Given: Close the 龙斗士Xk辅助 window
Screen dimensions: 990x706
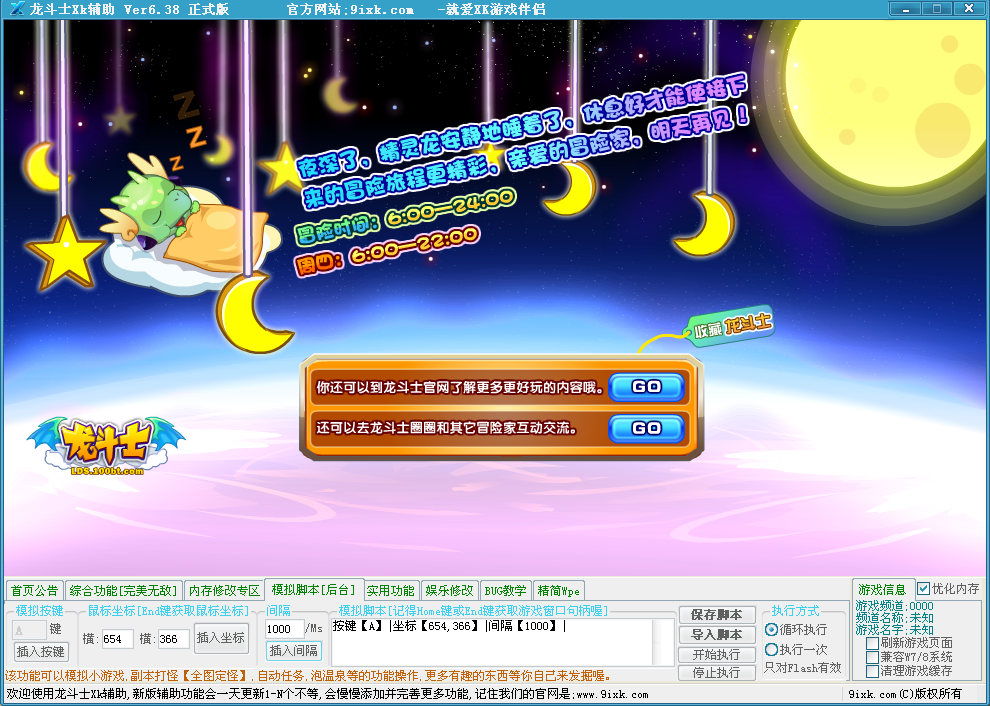Looking at the screenshot, I should (969, 9).
